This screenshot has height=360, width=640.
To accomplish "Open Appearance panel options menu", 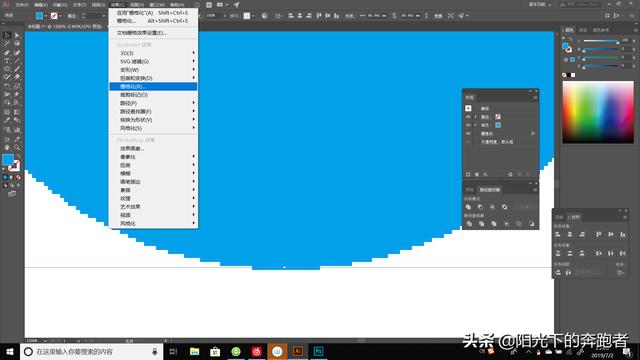I will coord(535,98).
